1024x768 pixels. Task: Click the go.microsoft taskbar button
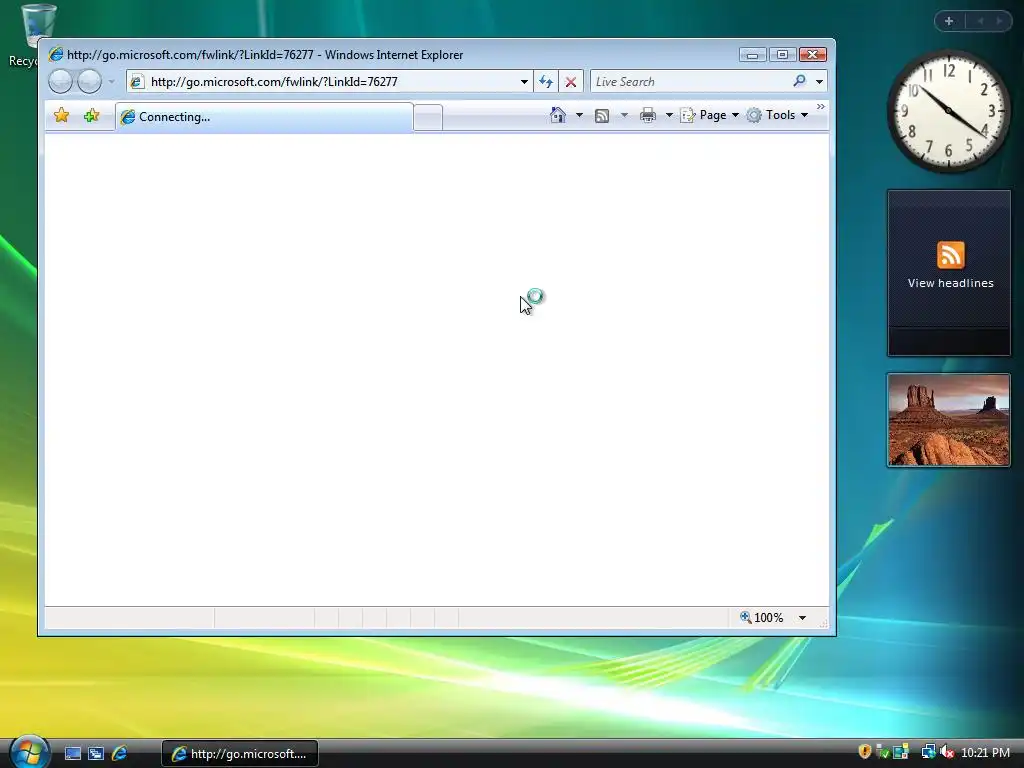tap(240, 754)
